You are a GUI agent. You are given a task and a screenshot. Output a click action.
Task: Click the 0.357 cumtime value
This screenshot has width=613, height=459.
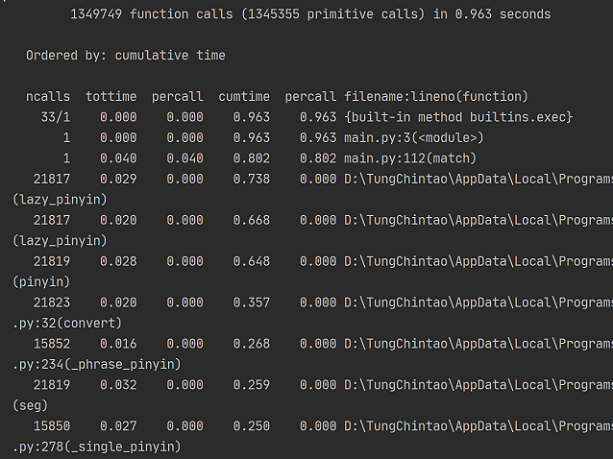coord(251,302)
